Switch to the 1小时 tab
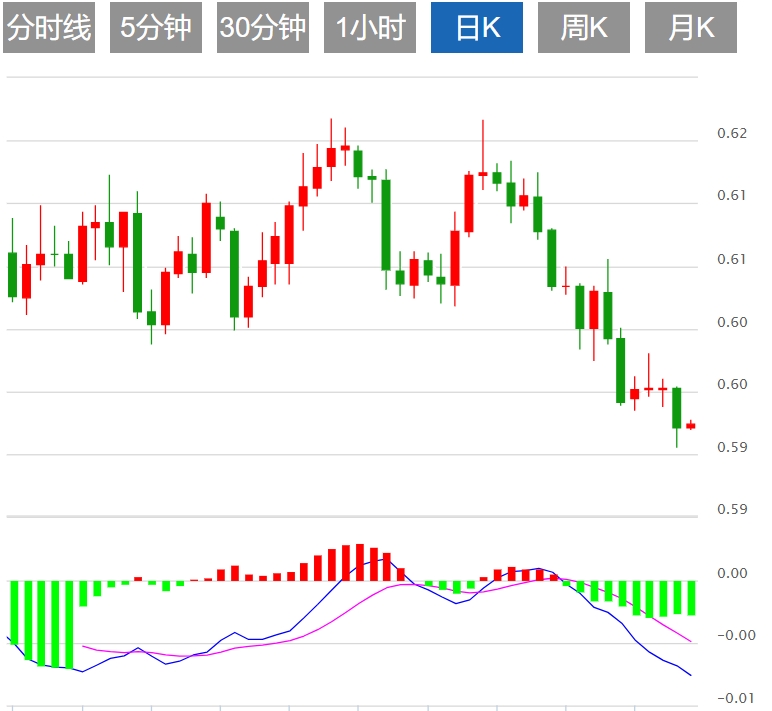The image size is (772, 711). point(370,28)
